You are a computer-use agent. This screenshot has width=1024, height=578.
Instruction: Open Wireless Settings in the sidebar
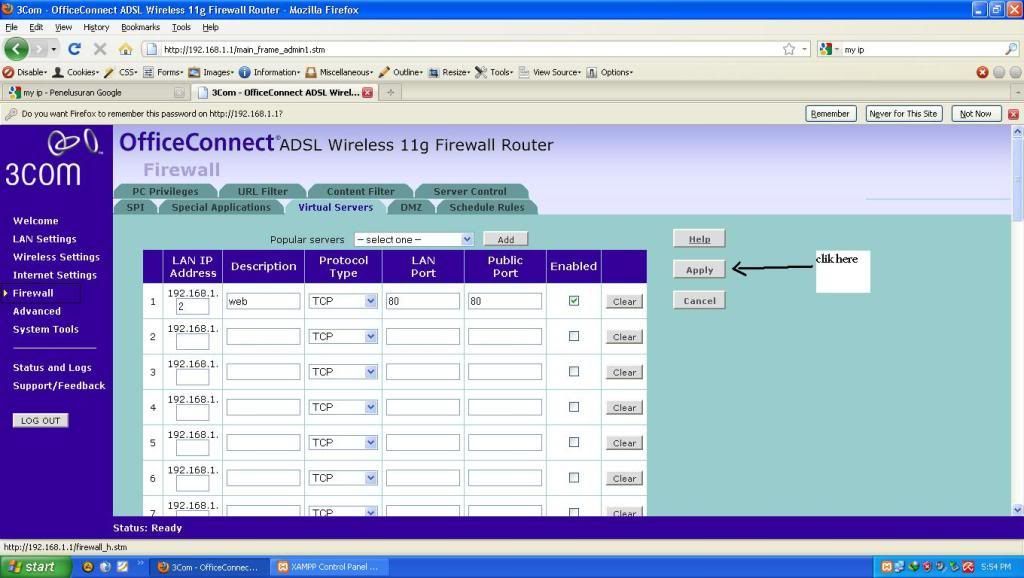[56, 257]
